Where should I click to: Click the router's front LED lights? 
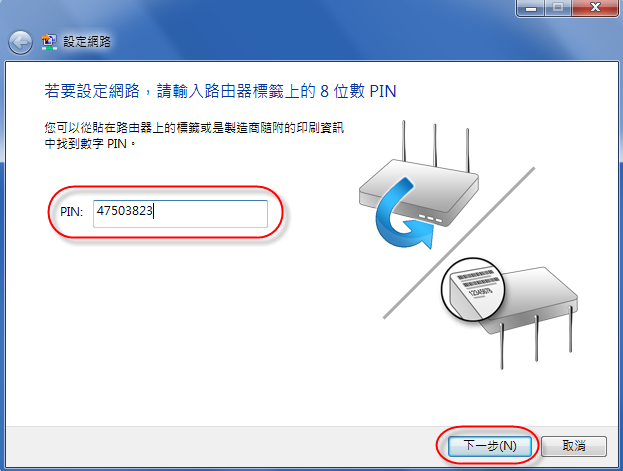[430, 218]
